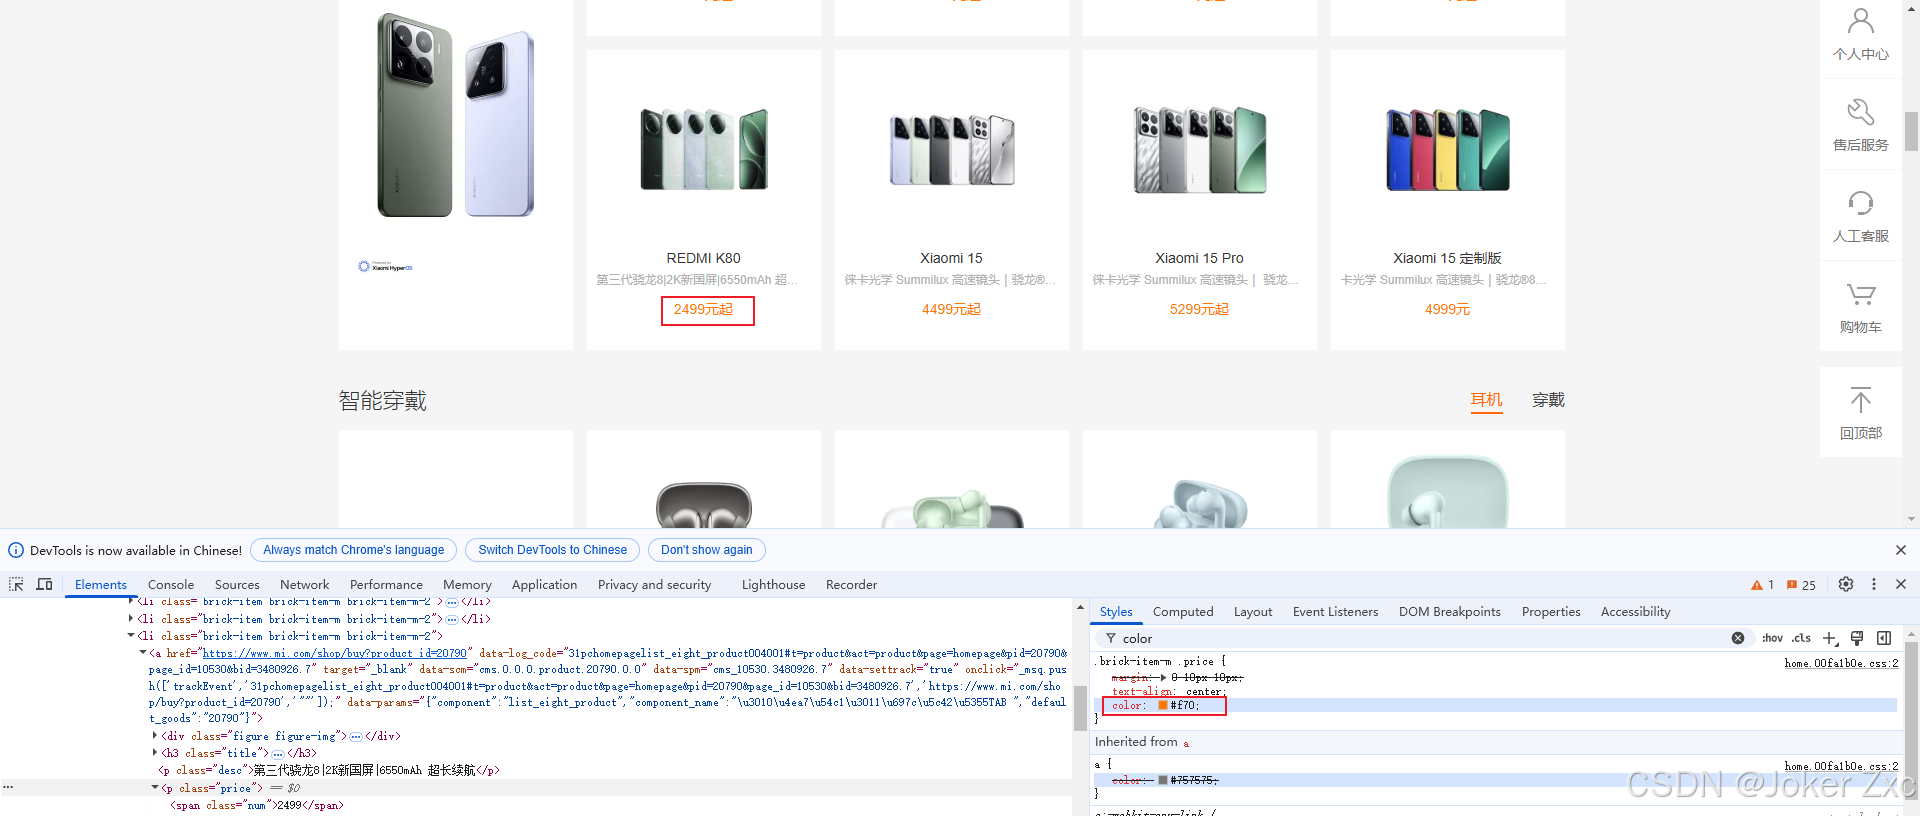Open the DOM Breakpoints tab
This screenshot has height=816, width=1920.
tap(1449, 612)
